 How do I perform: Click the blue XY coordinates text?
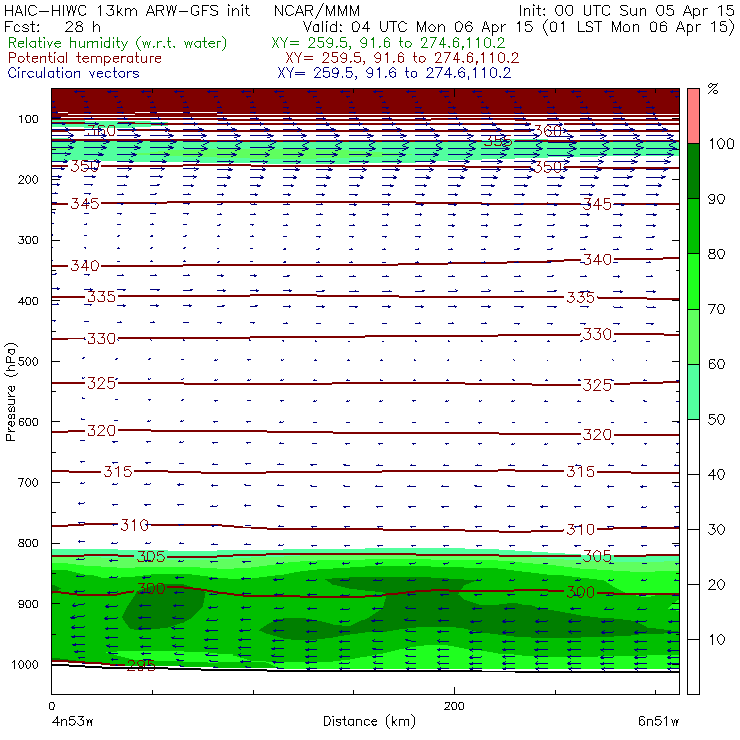point(394,73)
